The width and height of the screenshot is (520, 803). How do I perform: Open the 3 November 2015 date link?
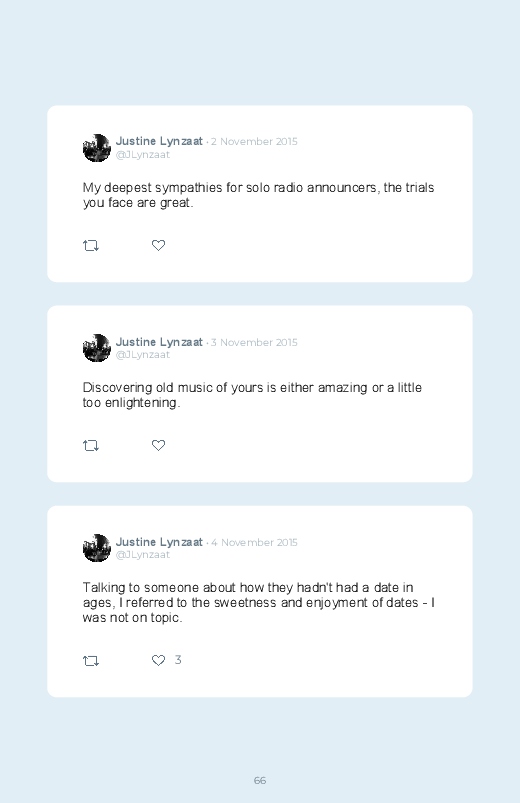point(254,343)
